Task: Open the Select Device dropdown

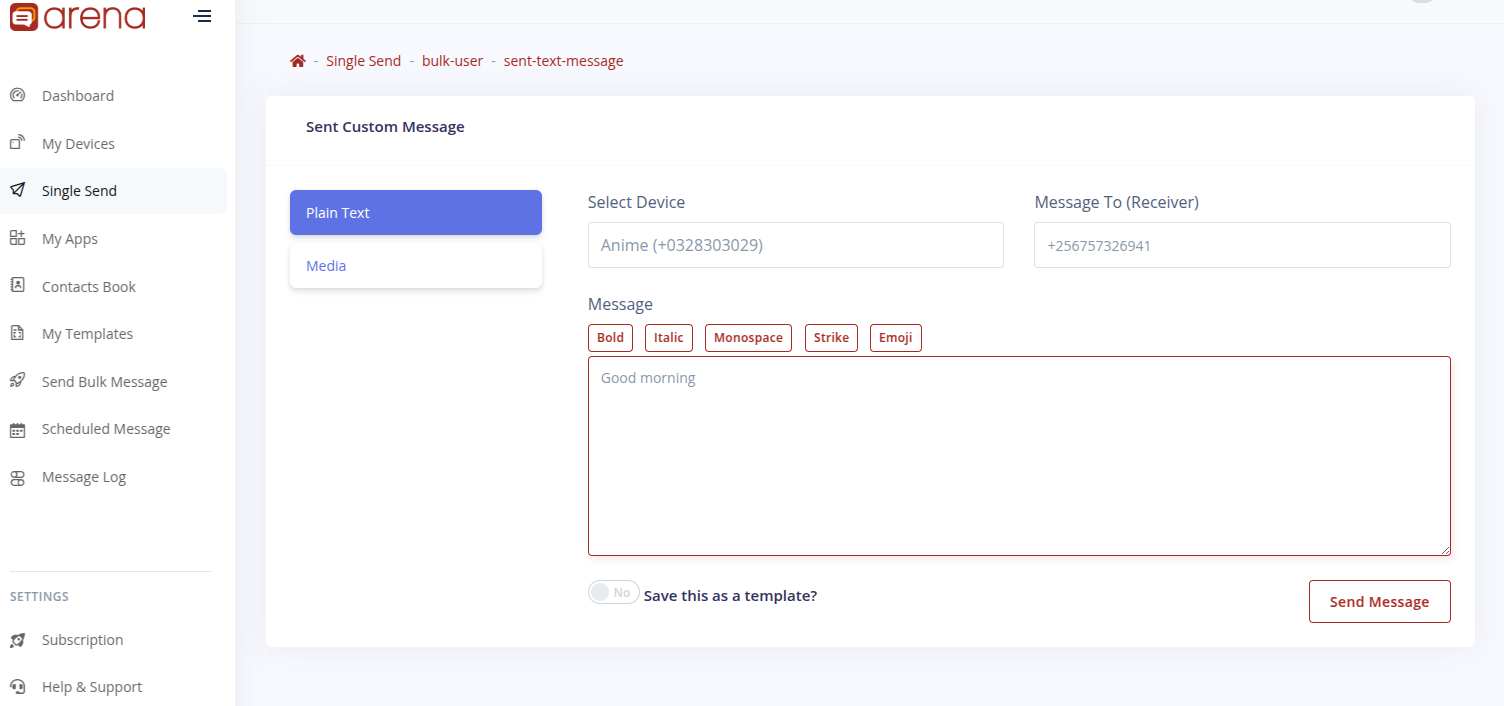Action: click(796, 245)
